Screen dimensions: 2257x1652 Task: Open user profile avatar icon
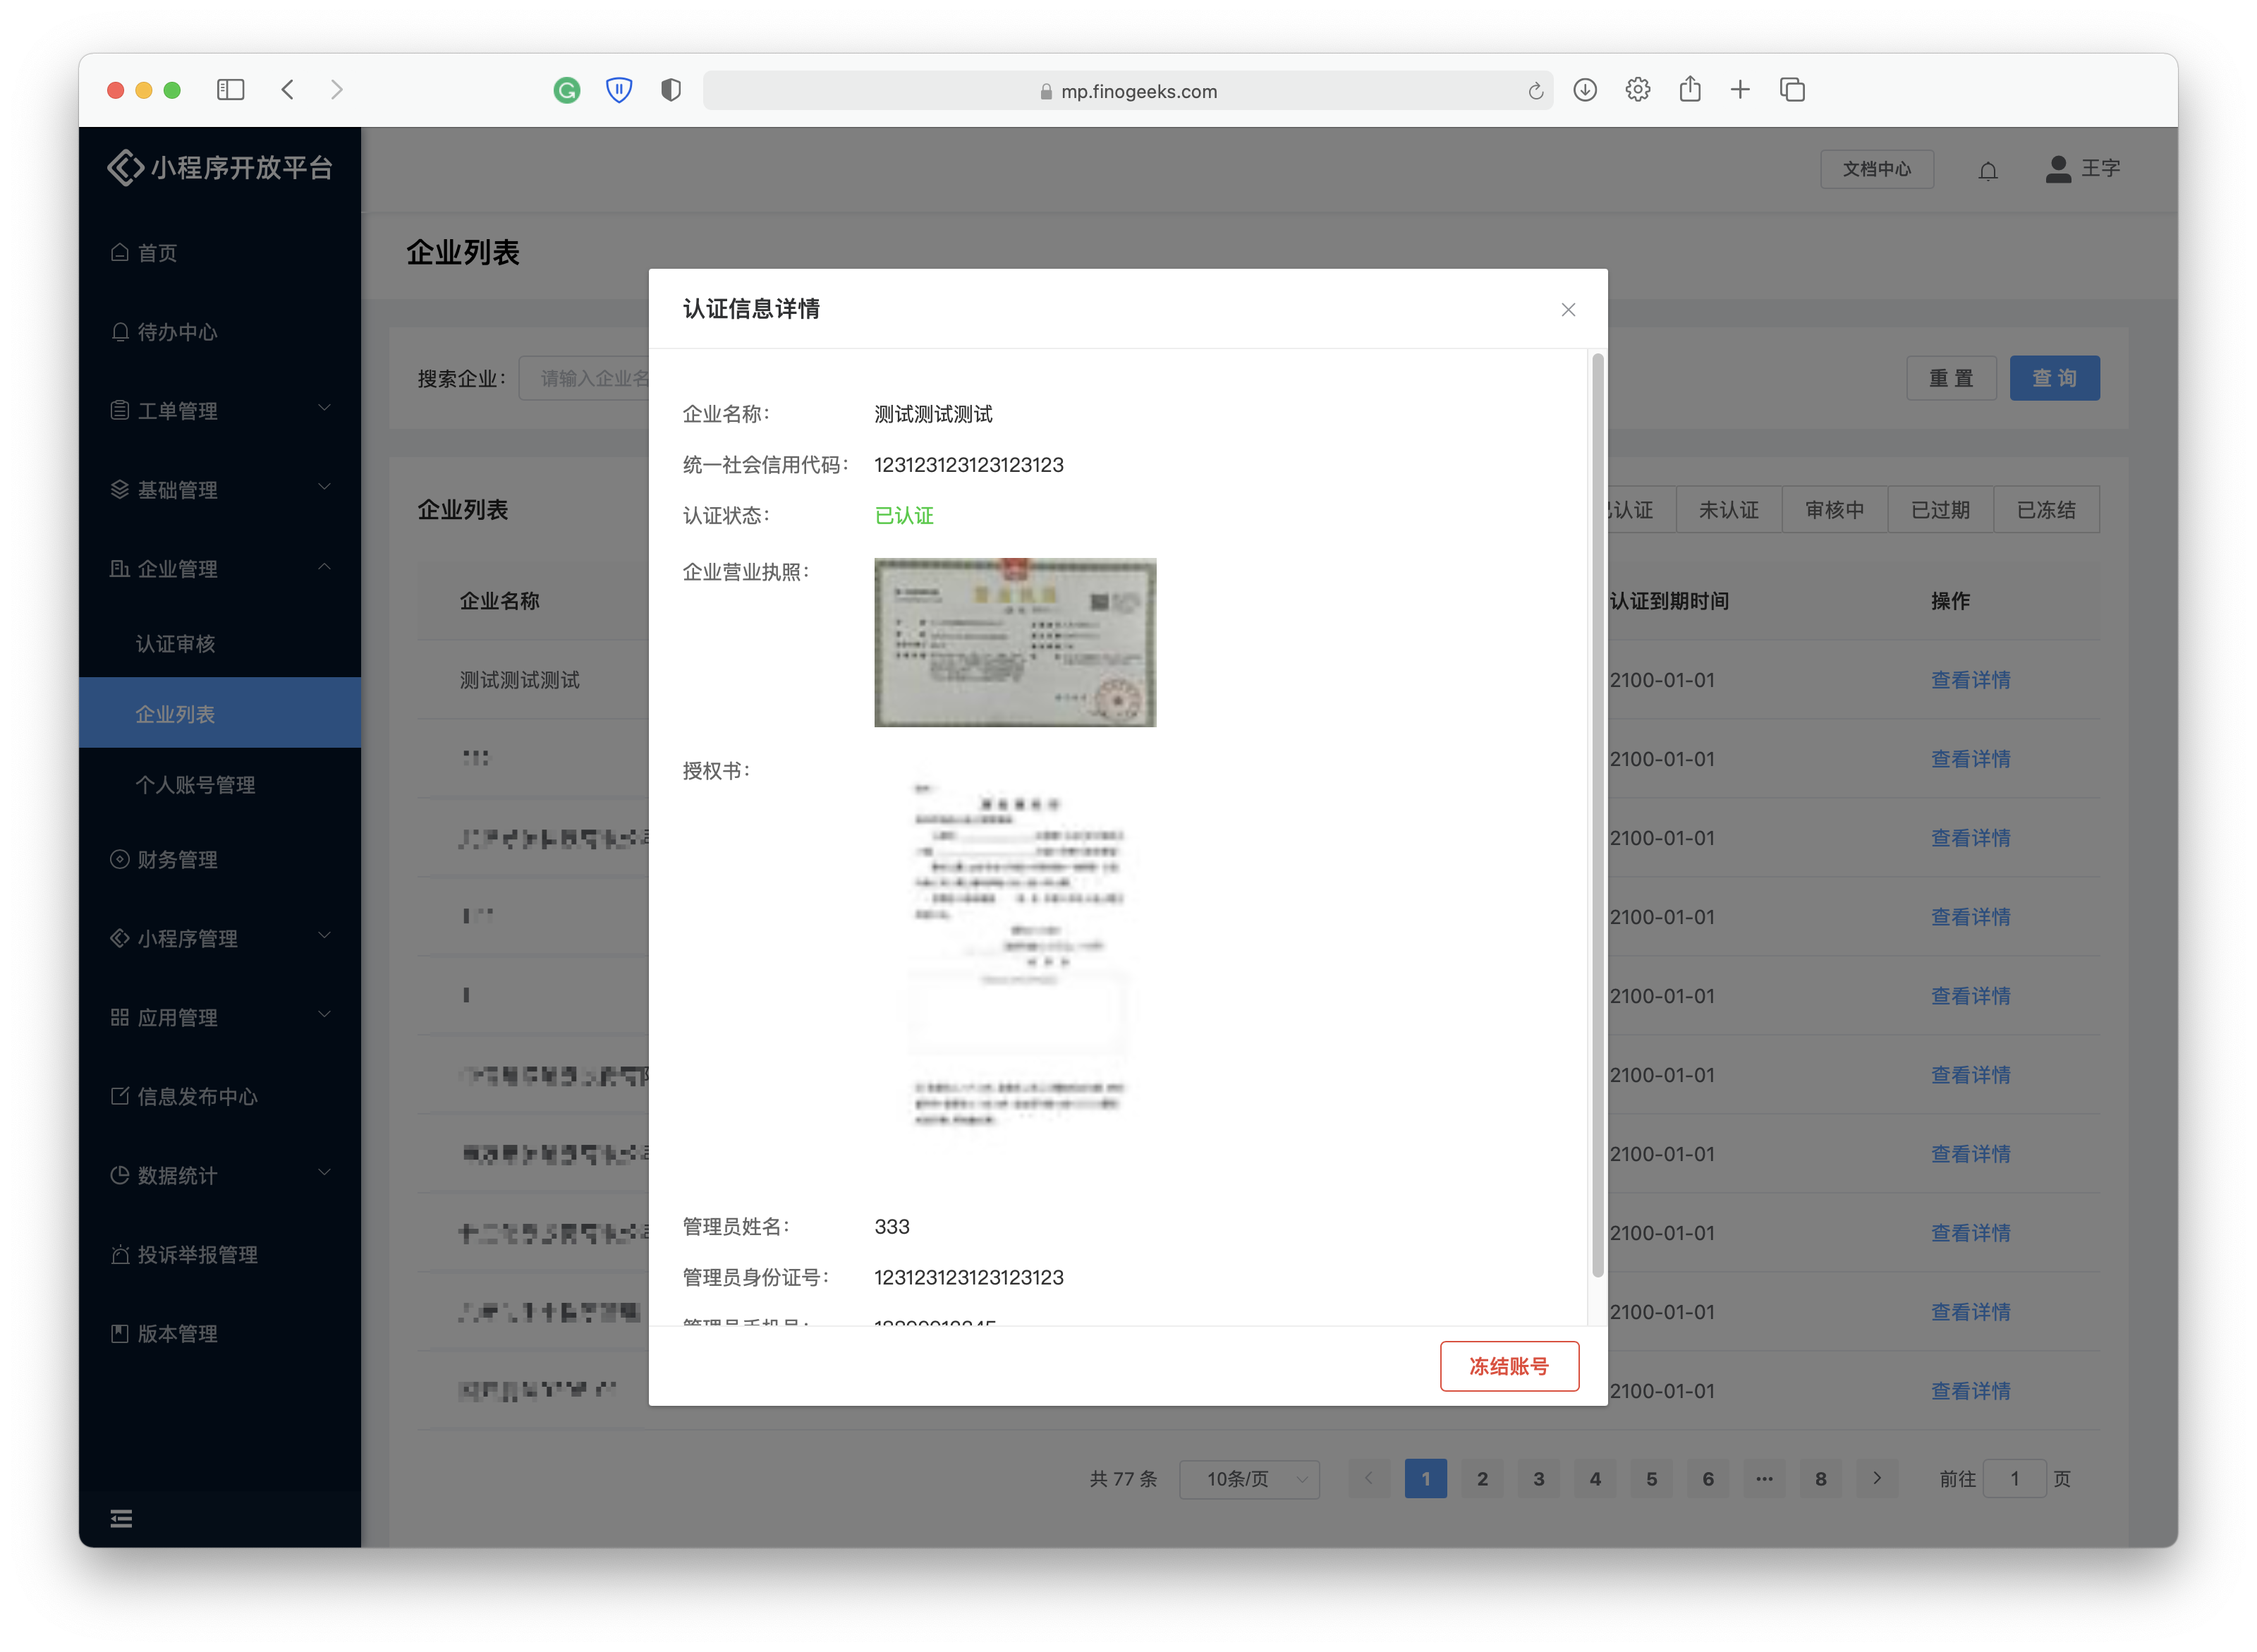[x=2057, y=168]
